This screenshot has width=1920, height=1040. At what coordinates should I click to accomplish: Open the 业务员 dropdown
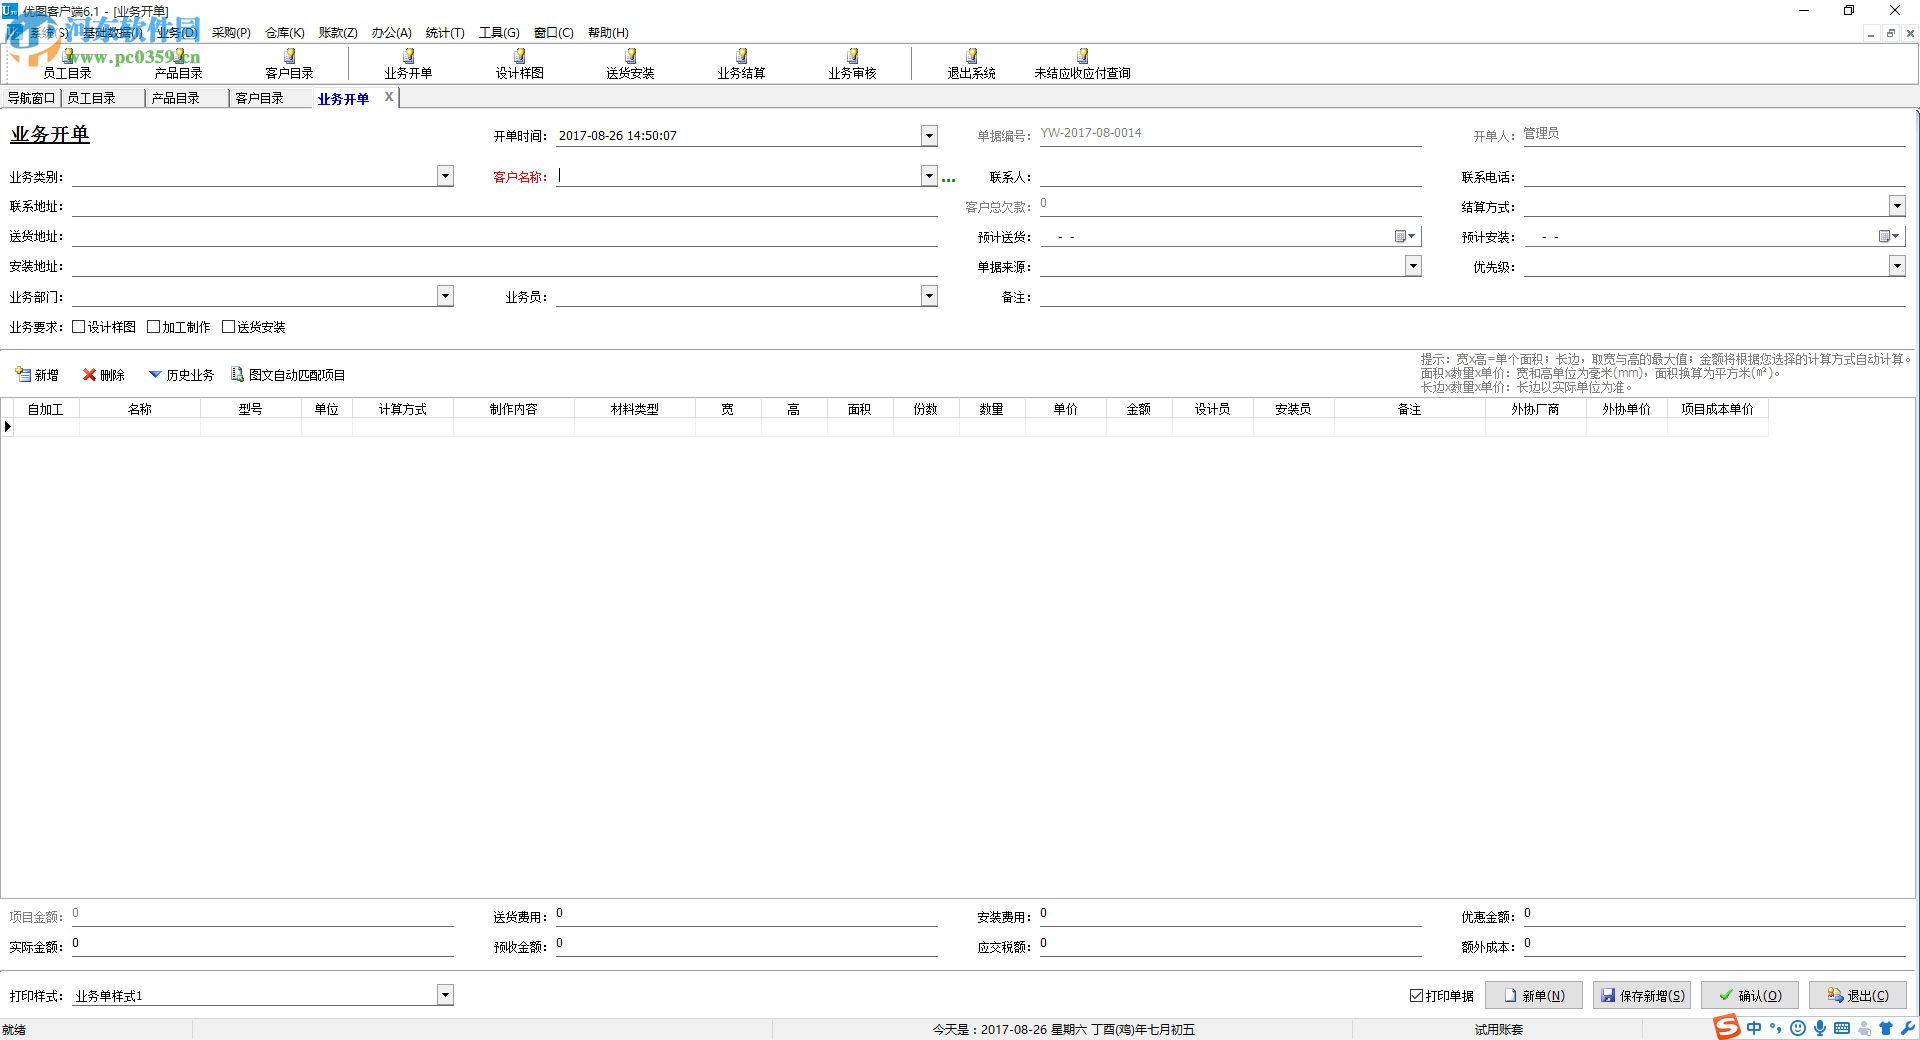[929, 296]
